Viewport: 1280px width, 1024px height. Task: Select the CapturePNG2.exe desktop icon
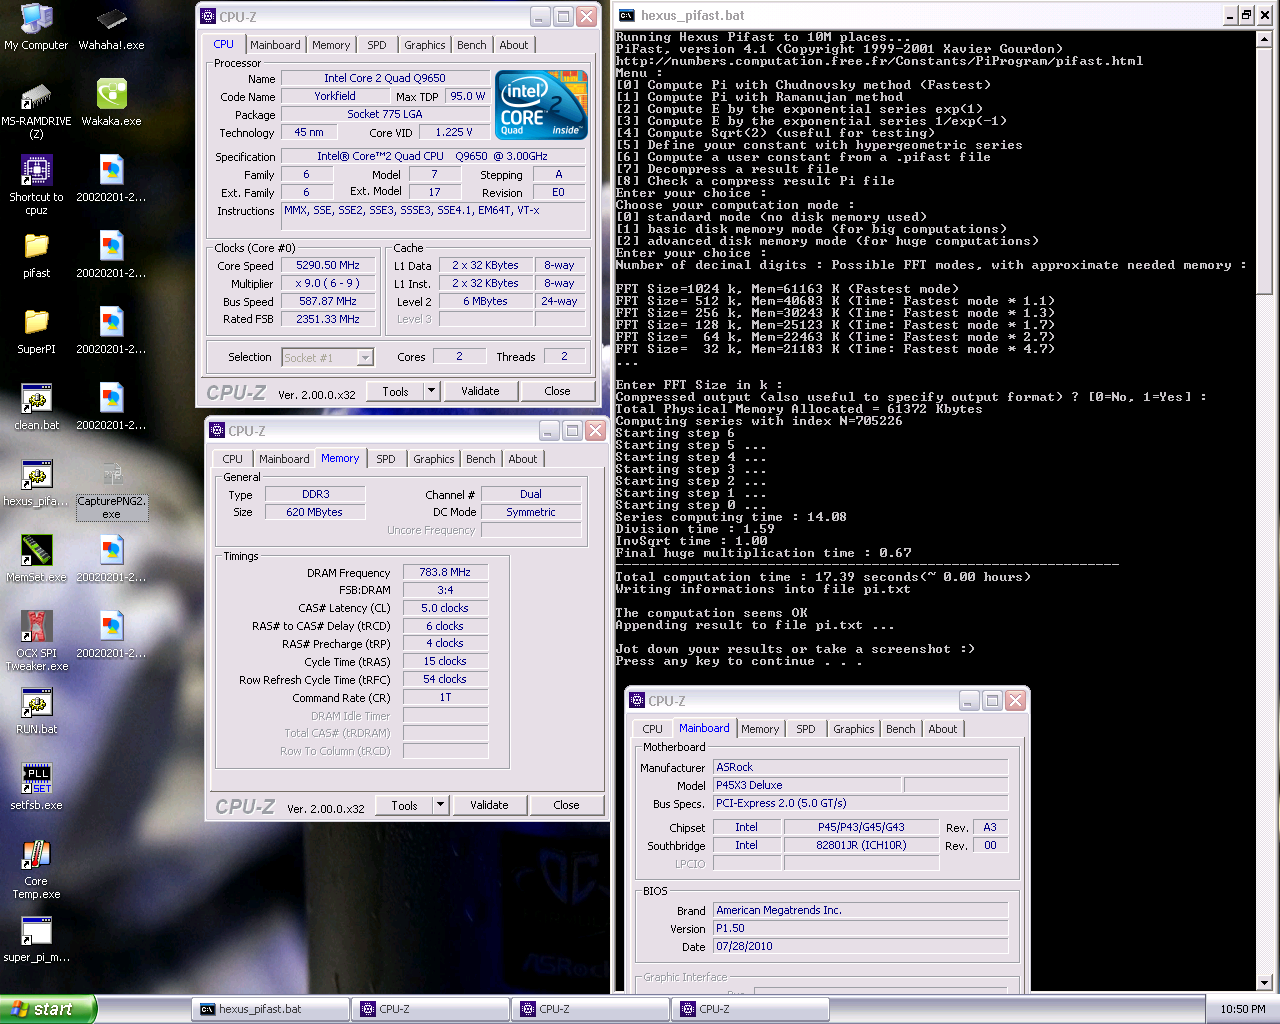coord(111,490)
